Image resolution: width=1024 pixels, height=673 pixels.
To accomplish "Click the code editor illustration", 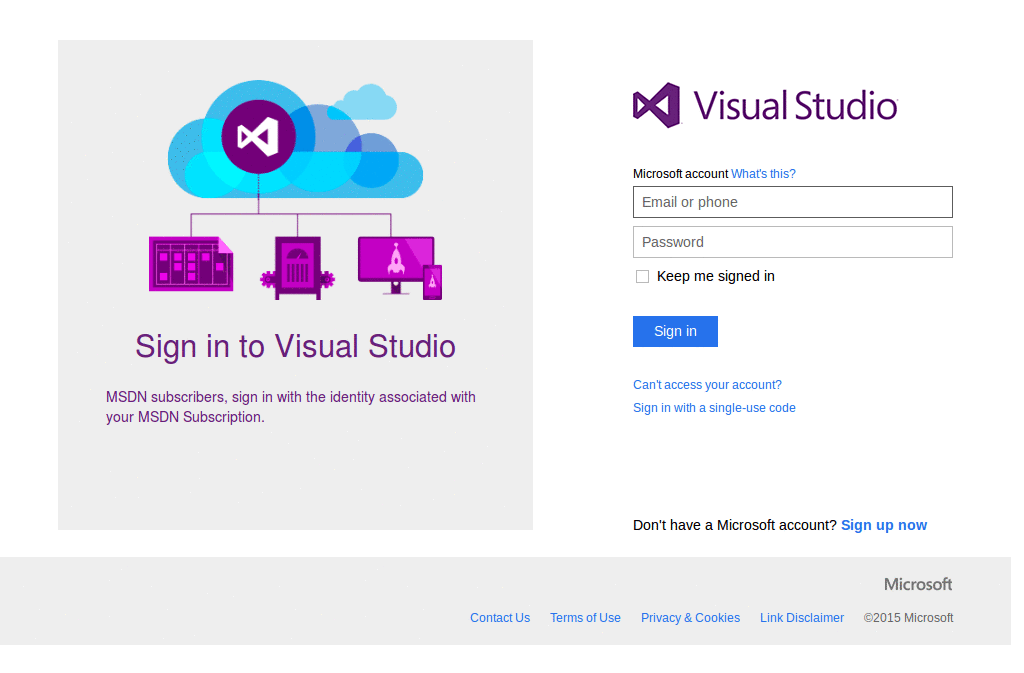I will tap(190, 265).
